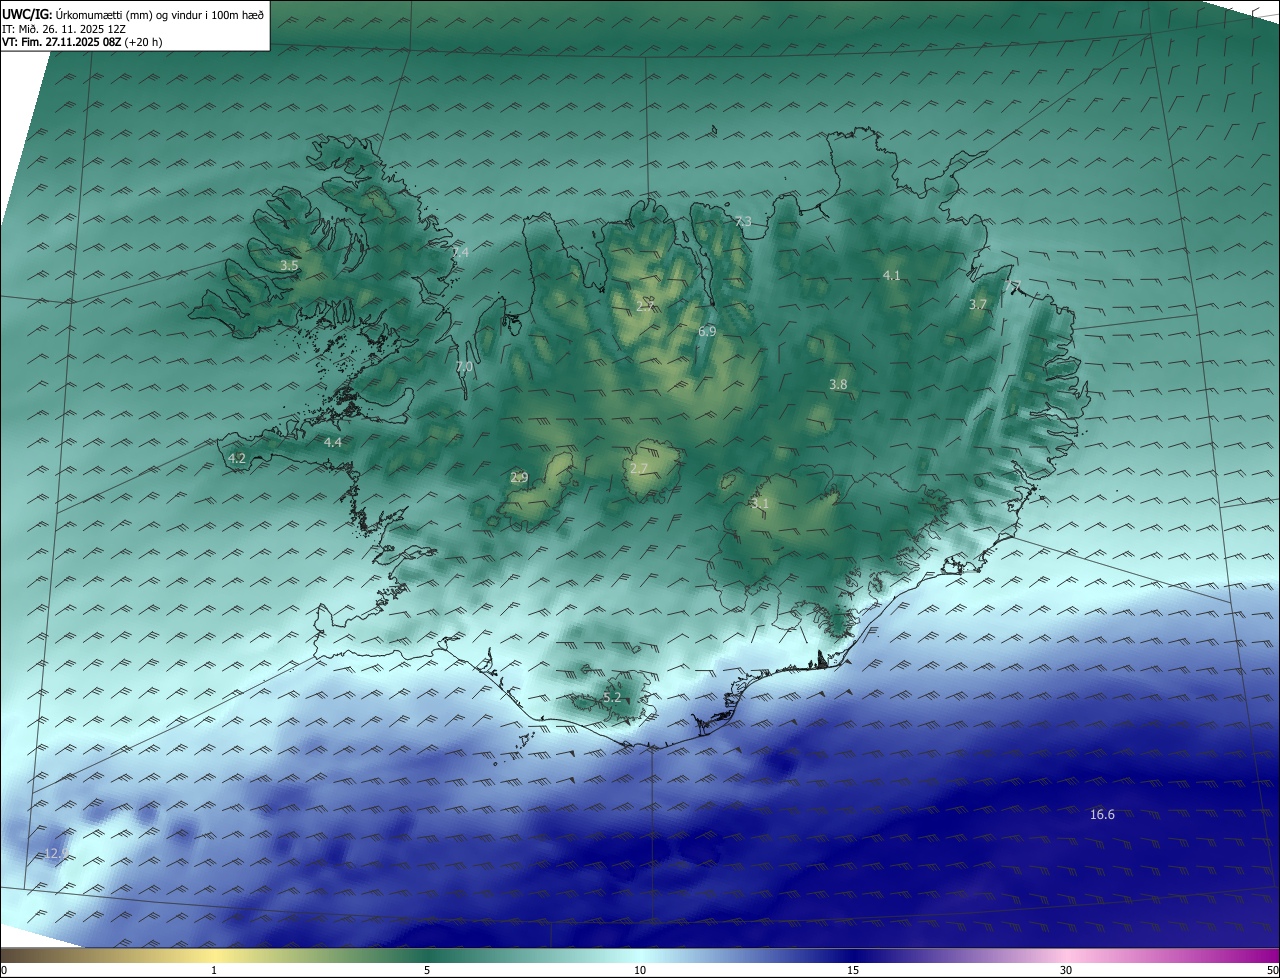The width and height of the screenshot is (1280, 978).
Task: Click the 50 tick on the color scale
Action: coord(1272,970)
